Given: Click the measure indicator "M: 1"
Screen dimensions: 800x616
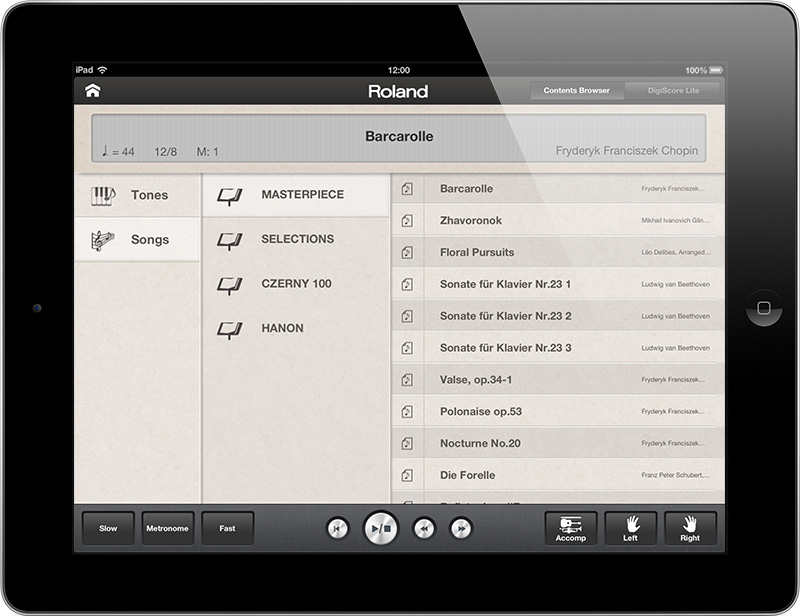Looking at the screenshot, I should [x=208, y=152].
